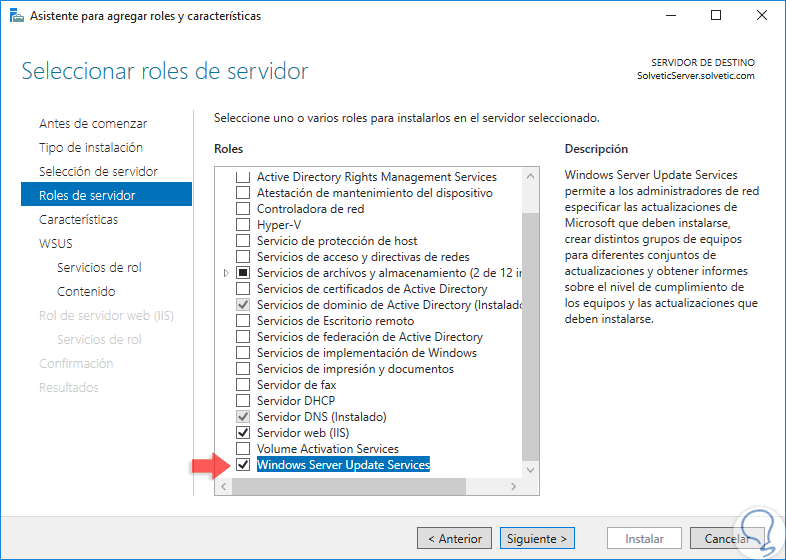This screenshot has width=786, height=560.
Task: Click horizontal scroll right arrow in roles list
Action: click(513, 486)
